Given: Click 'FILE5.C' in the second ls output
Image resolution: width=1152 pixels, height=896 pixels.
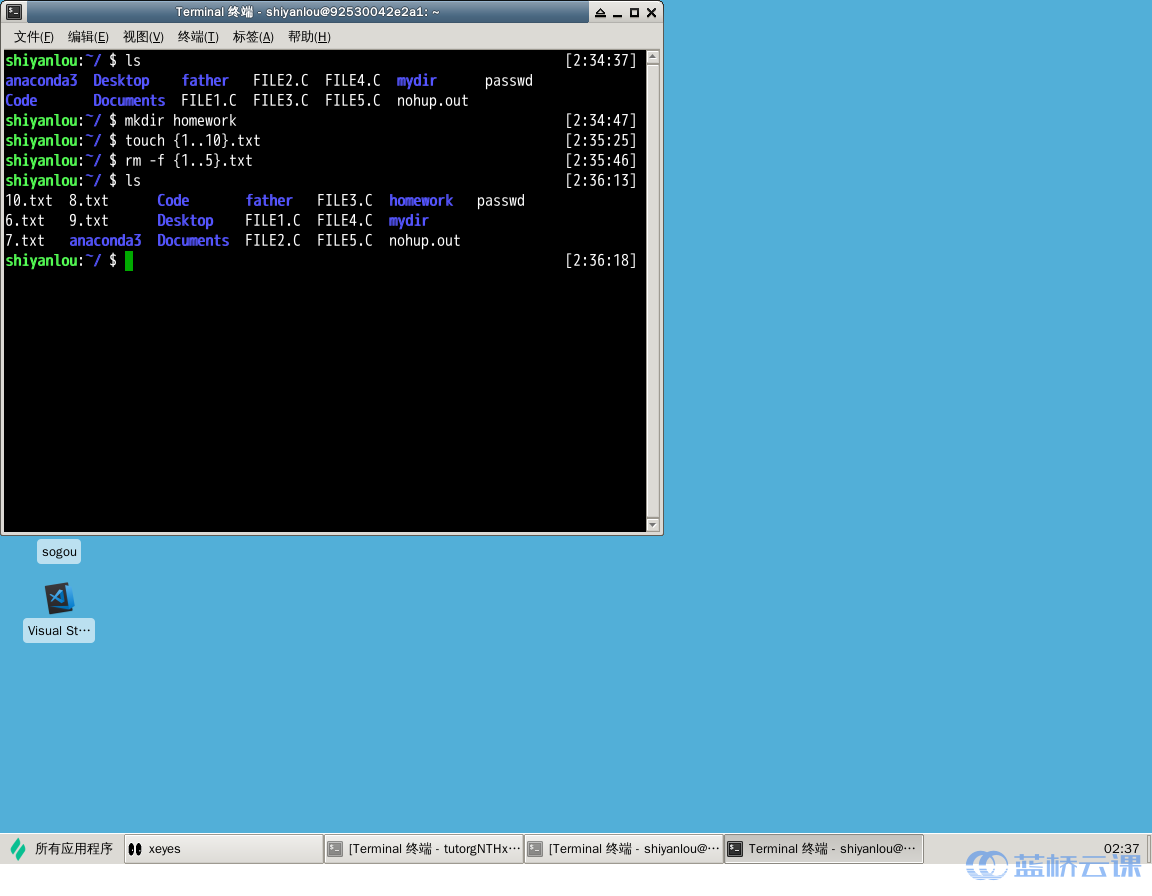Looking at the screenshot, I should pyautogui.click(x=345, y=240).
